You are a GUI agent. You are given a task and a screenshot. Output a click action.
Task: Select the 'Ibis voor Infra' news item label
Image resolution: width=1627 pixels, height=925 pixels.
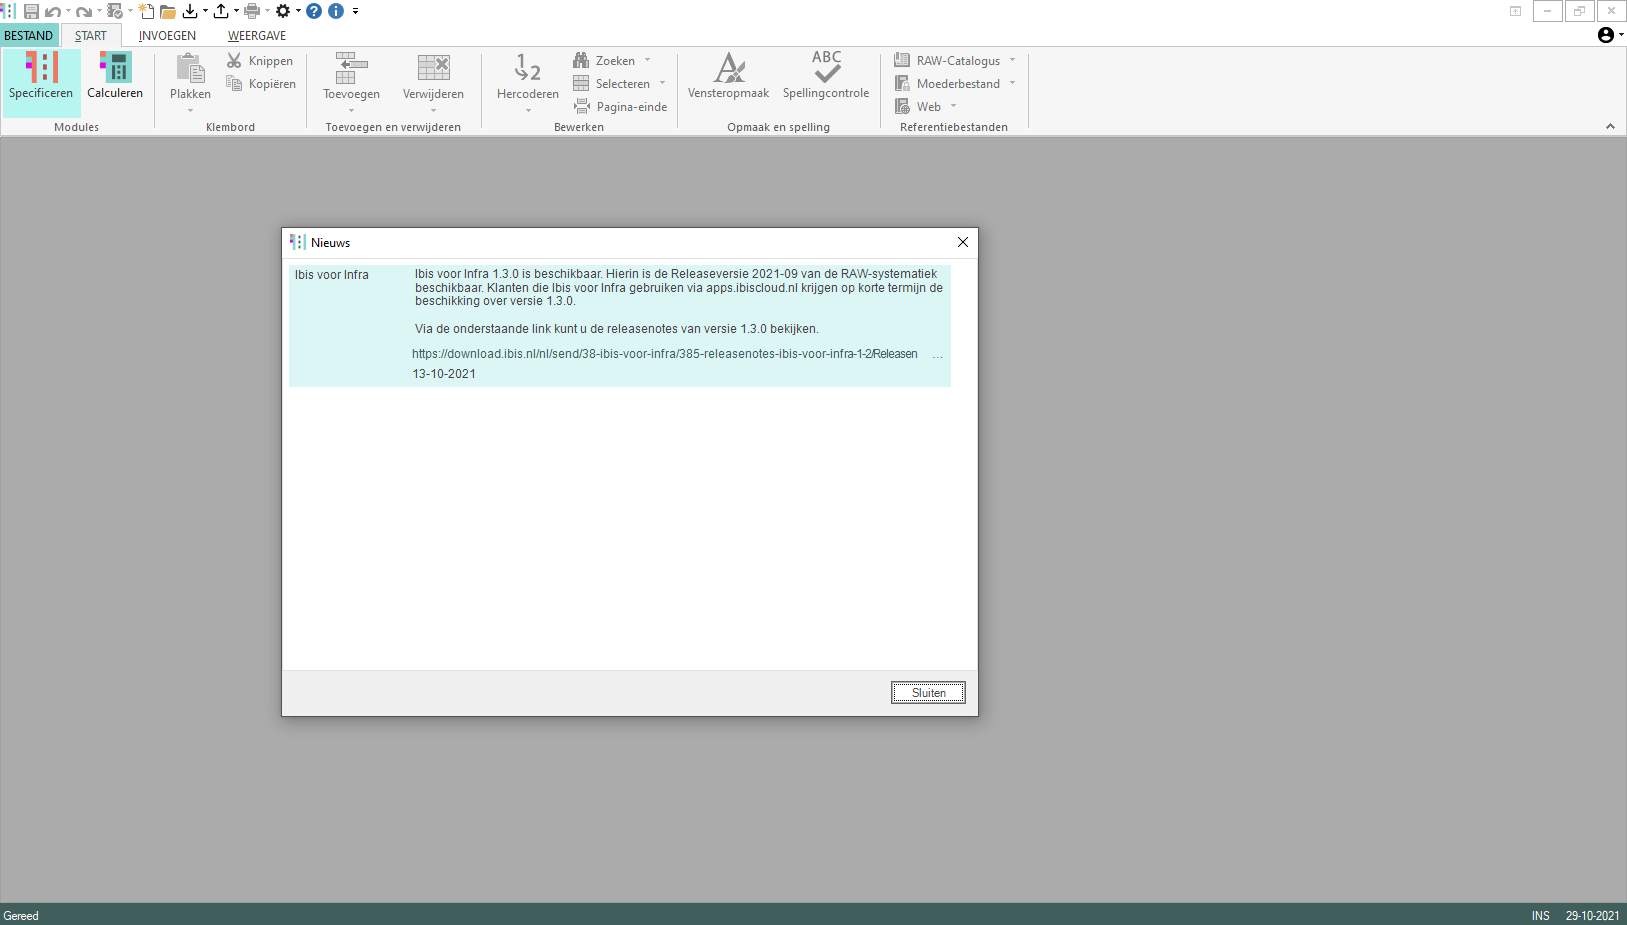332,275
